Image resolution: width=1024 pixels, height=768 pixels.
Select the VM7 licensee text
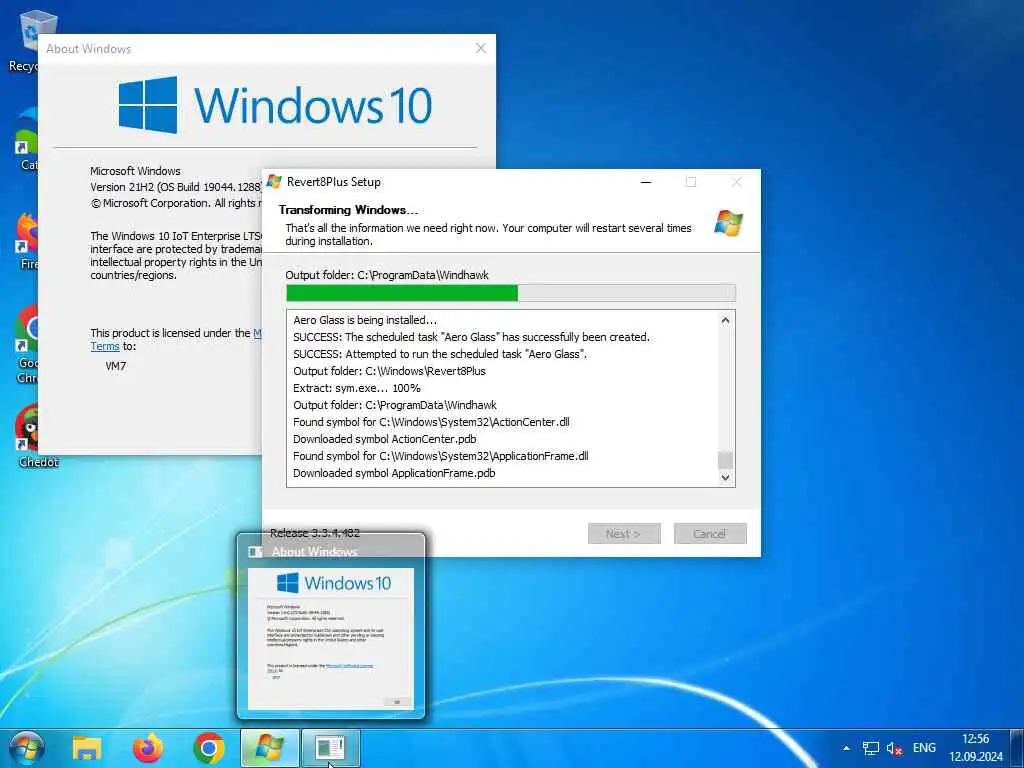coord(116,366)
